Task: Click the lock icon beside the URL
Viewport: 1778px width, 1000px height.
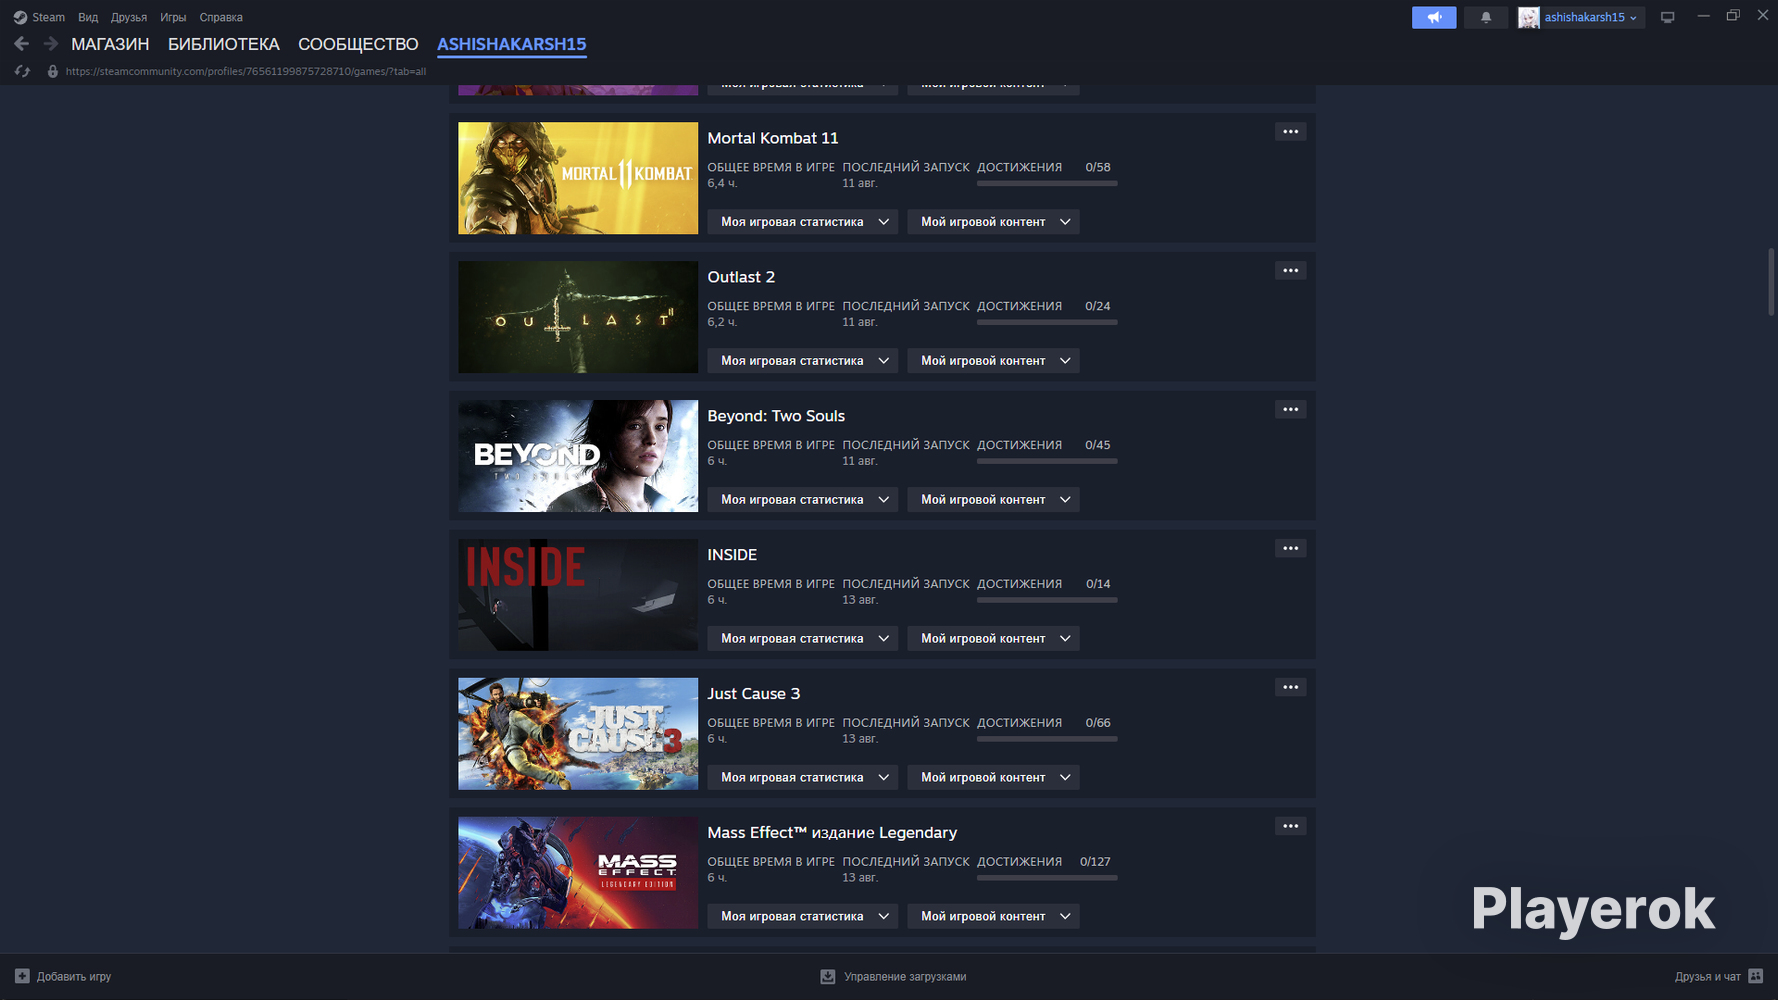Action: coord(53,71)
